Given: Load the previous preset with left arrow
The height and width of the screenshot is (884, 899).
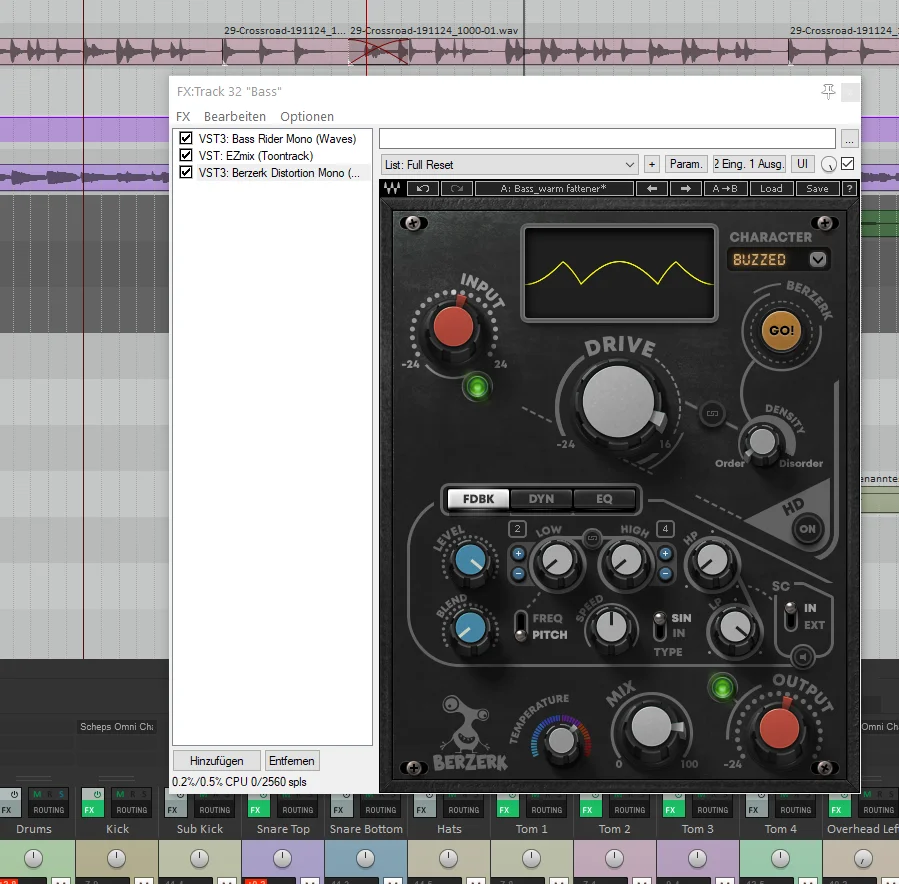Looking at the screenshot, I should 652,189.
